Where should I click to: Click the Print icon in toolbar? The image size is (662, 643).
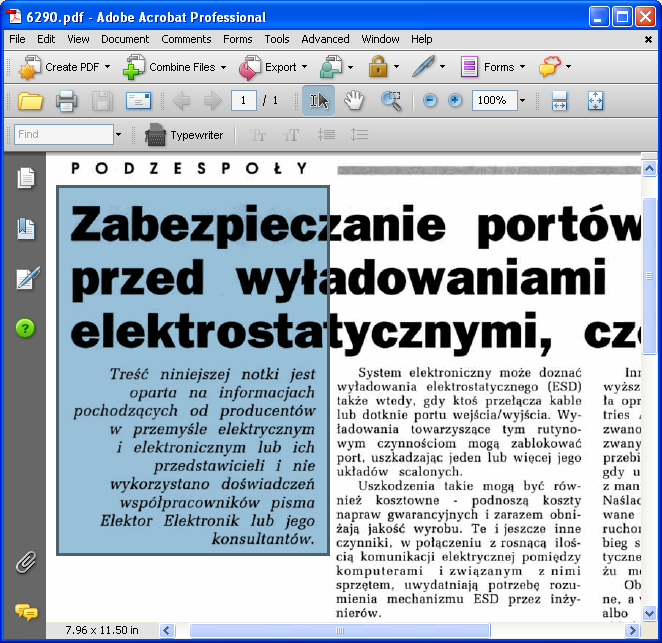pos(66,101)
